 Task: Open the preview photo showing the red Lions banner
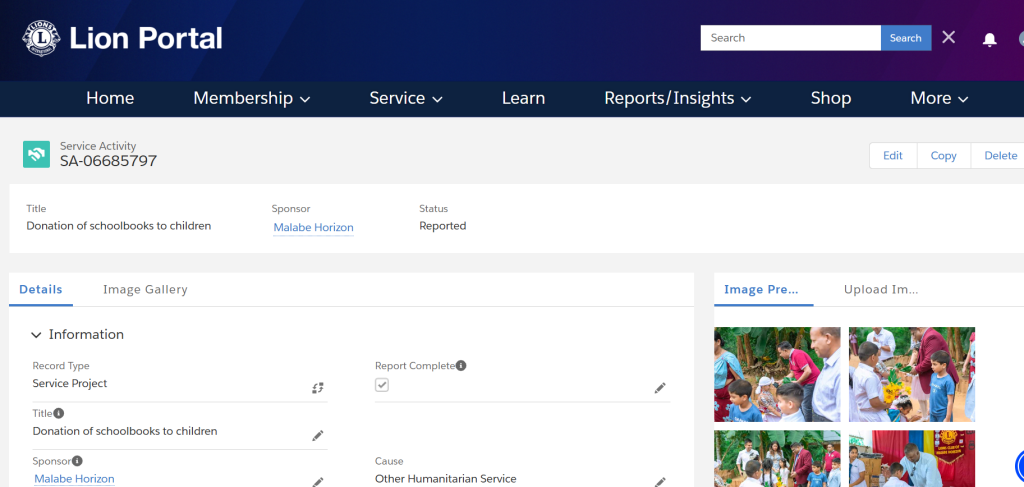[912, 458]
